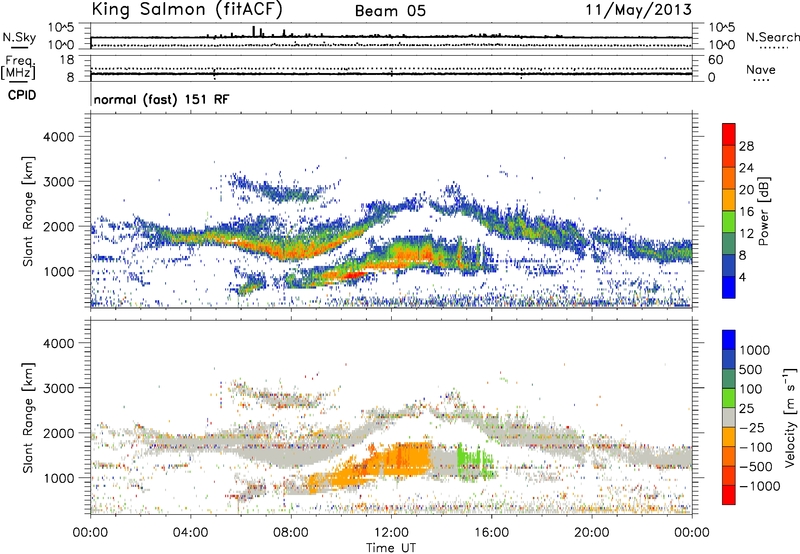The image size is (800, 554).
Task: Click the "12:00" time axis label
Action: [x=391, y=533]
